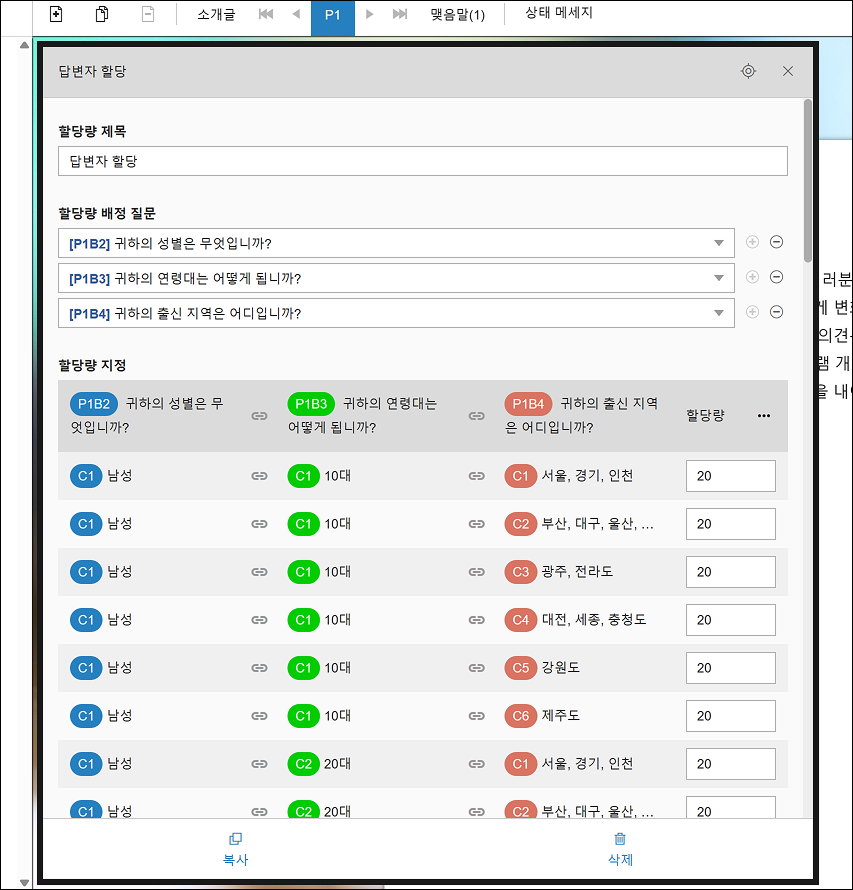Edit quota for 강원도 row
Viewport: 853px width, 890px height.
(730, 668)
